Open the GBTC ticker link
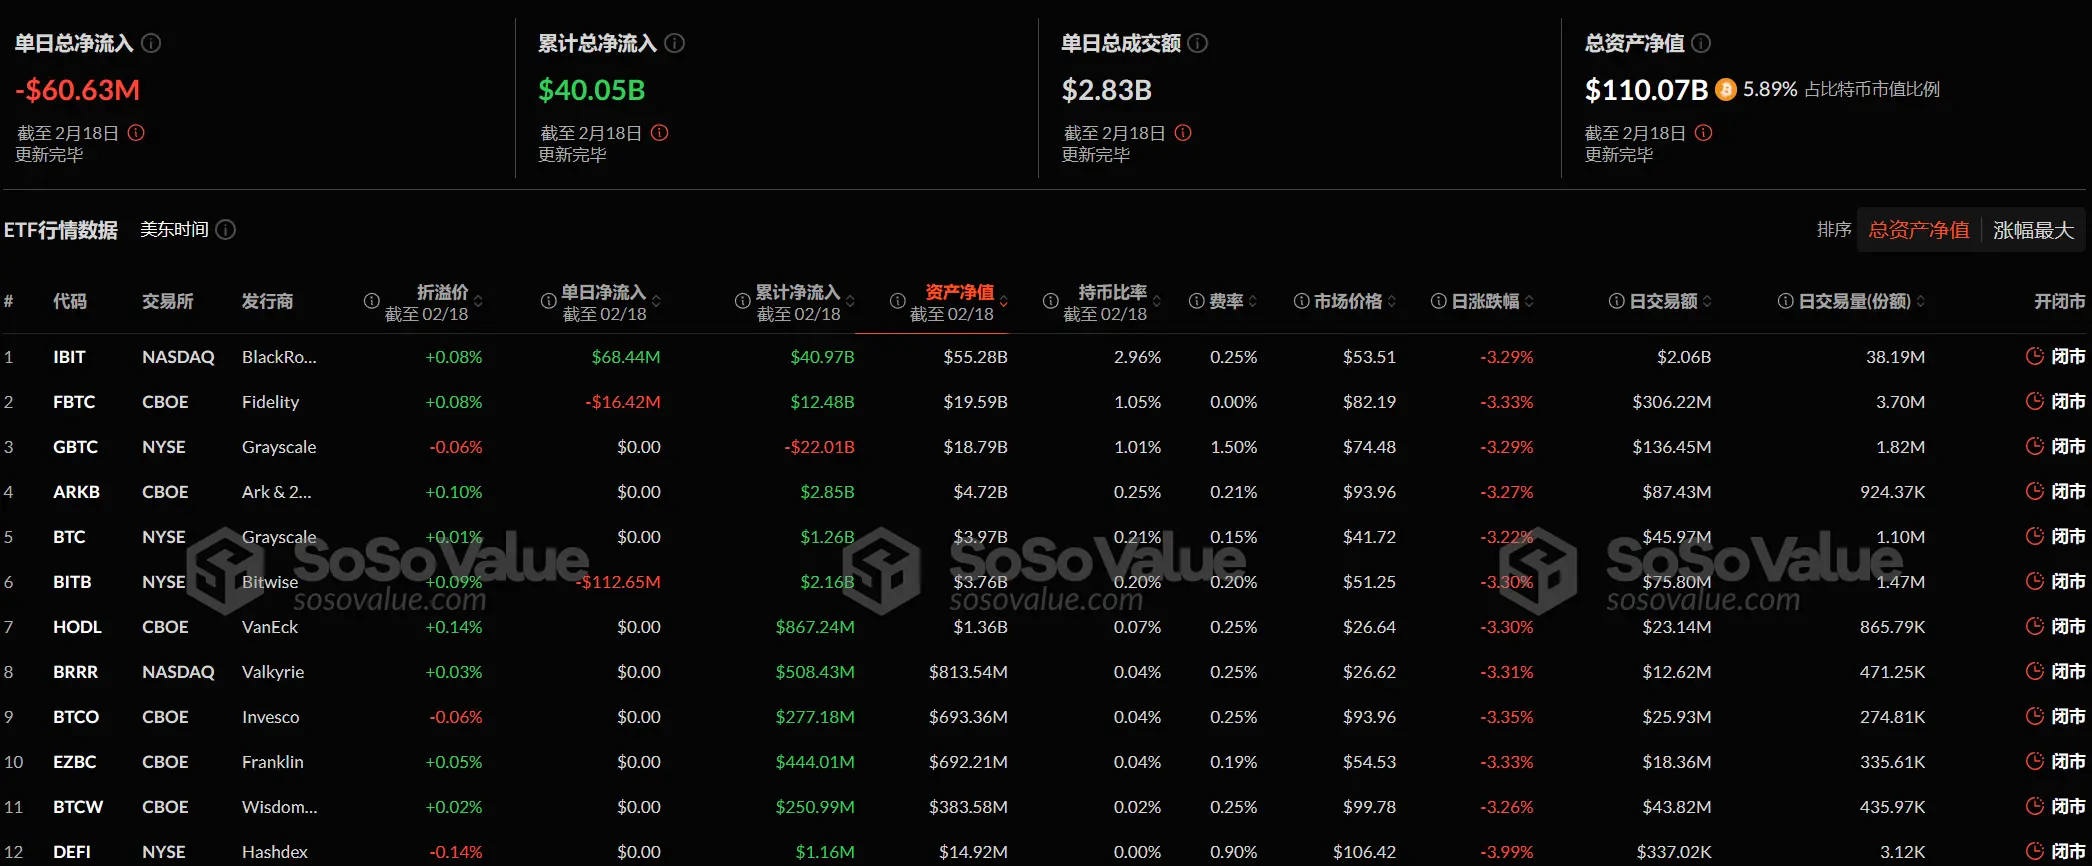The image size is (2092, 866). click(x=75, y=447)
